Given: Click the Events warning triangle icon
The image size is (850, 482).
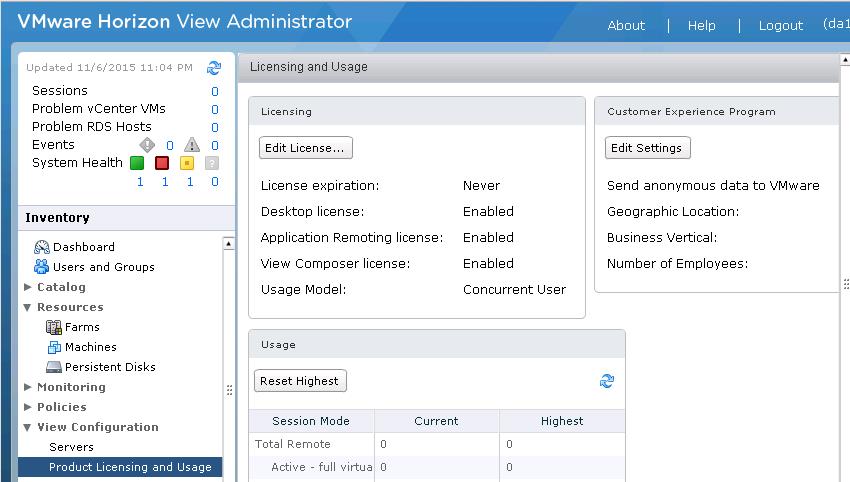Looking at the screenshot, I should [x=191, y=145].
